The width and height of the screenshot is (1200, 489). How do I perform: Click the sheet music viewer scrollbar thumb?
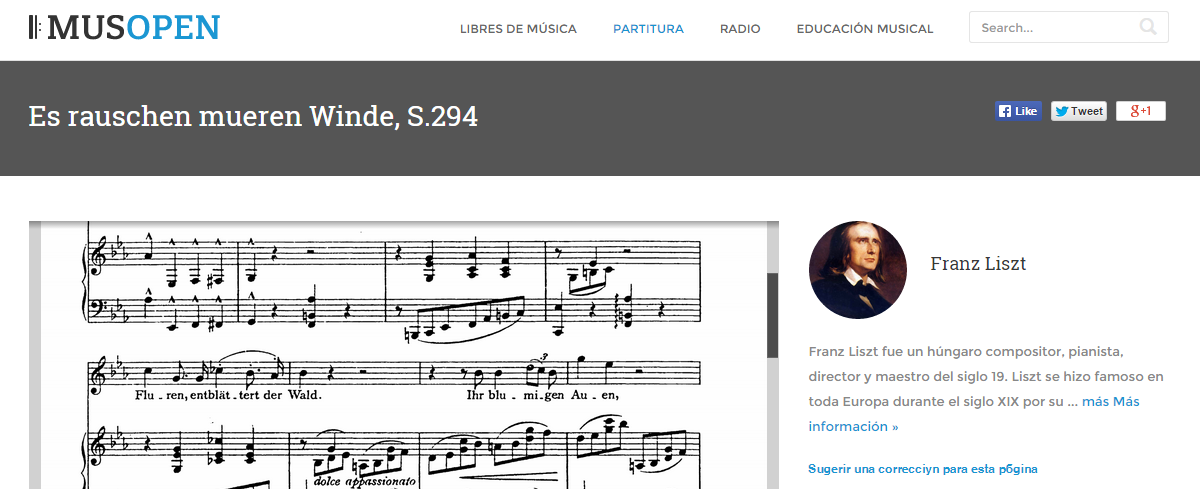click(772, 315)
